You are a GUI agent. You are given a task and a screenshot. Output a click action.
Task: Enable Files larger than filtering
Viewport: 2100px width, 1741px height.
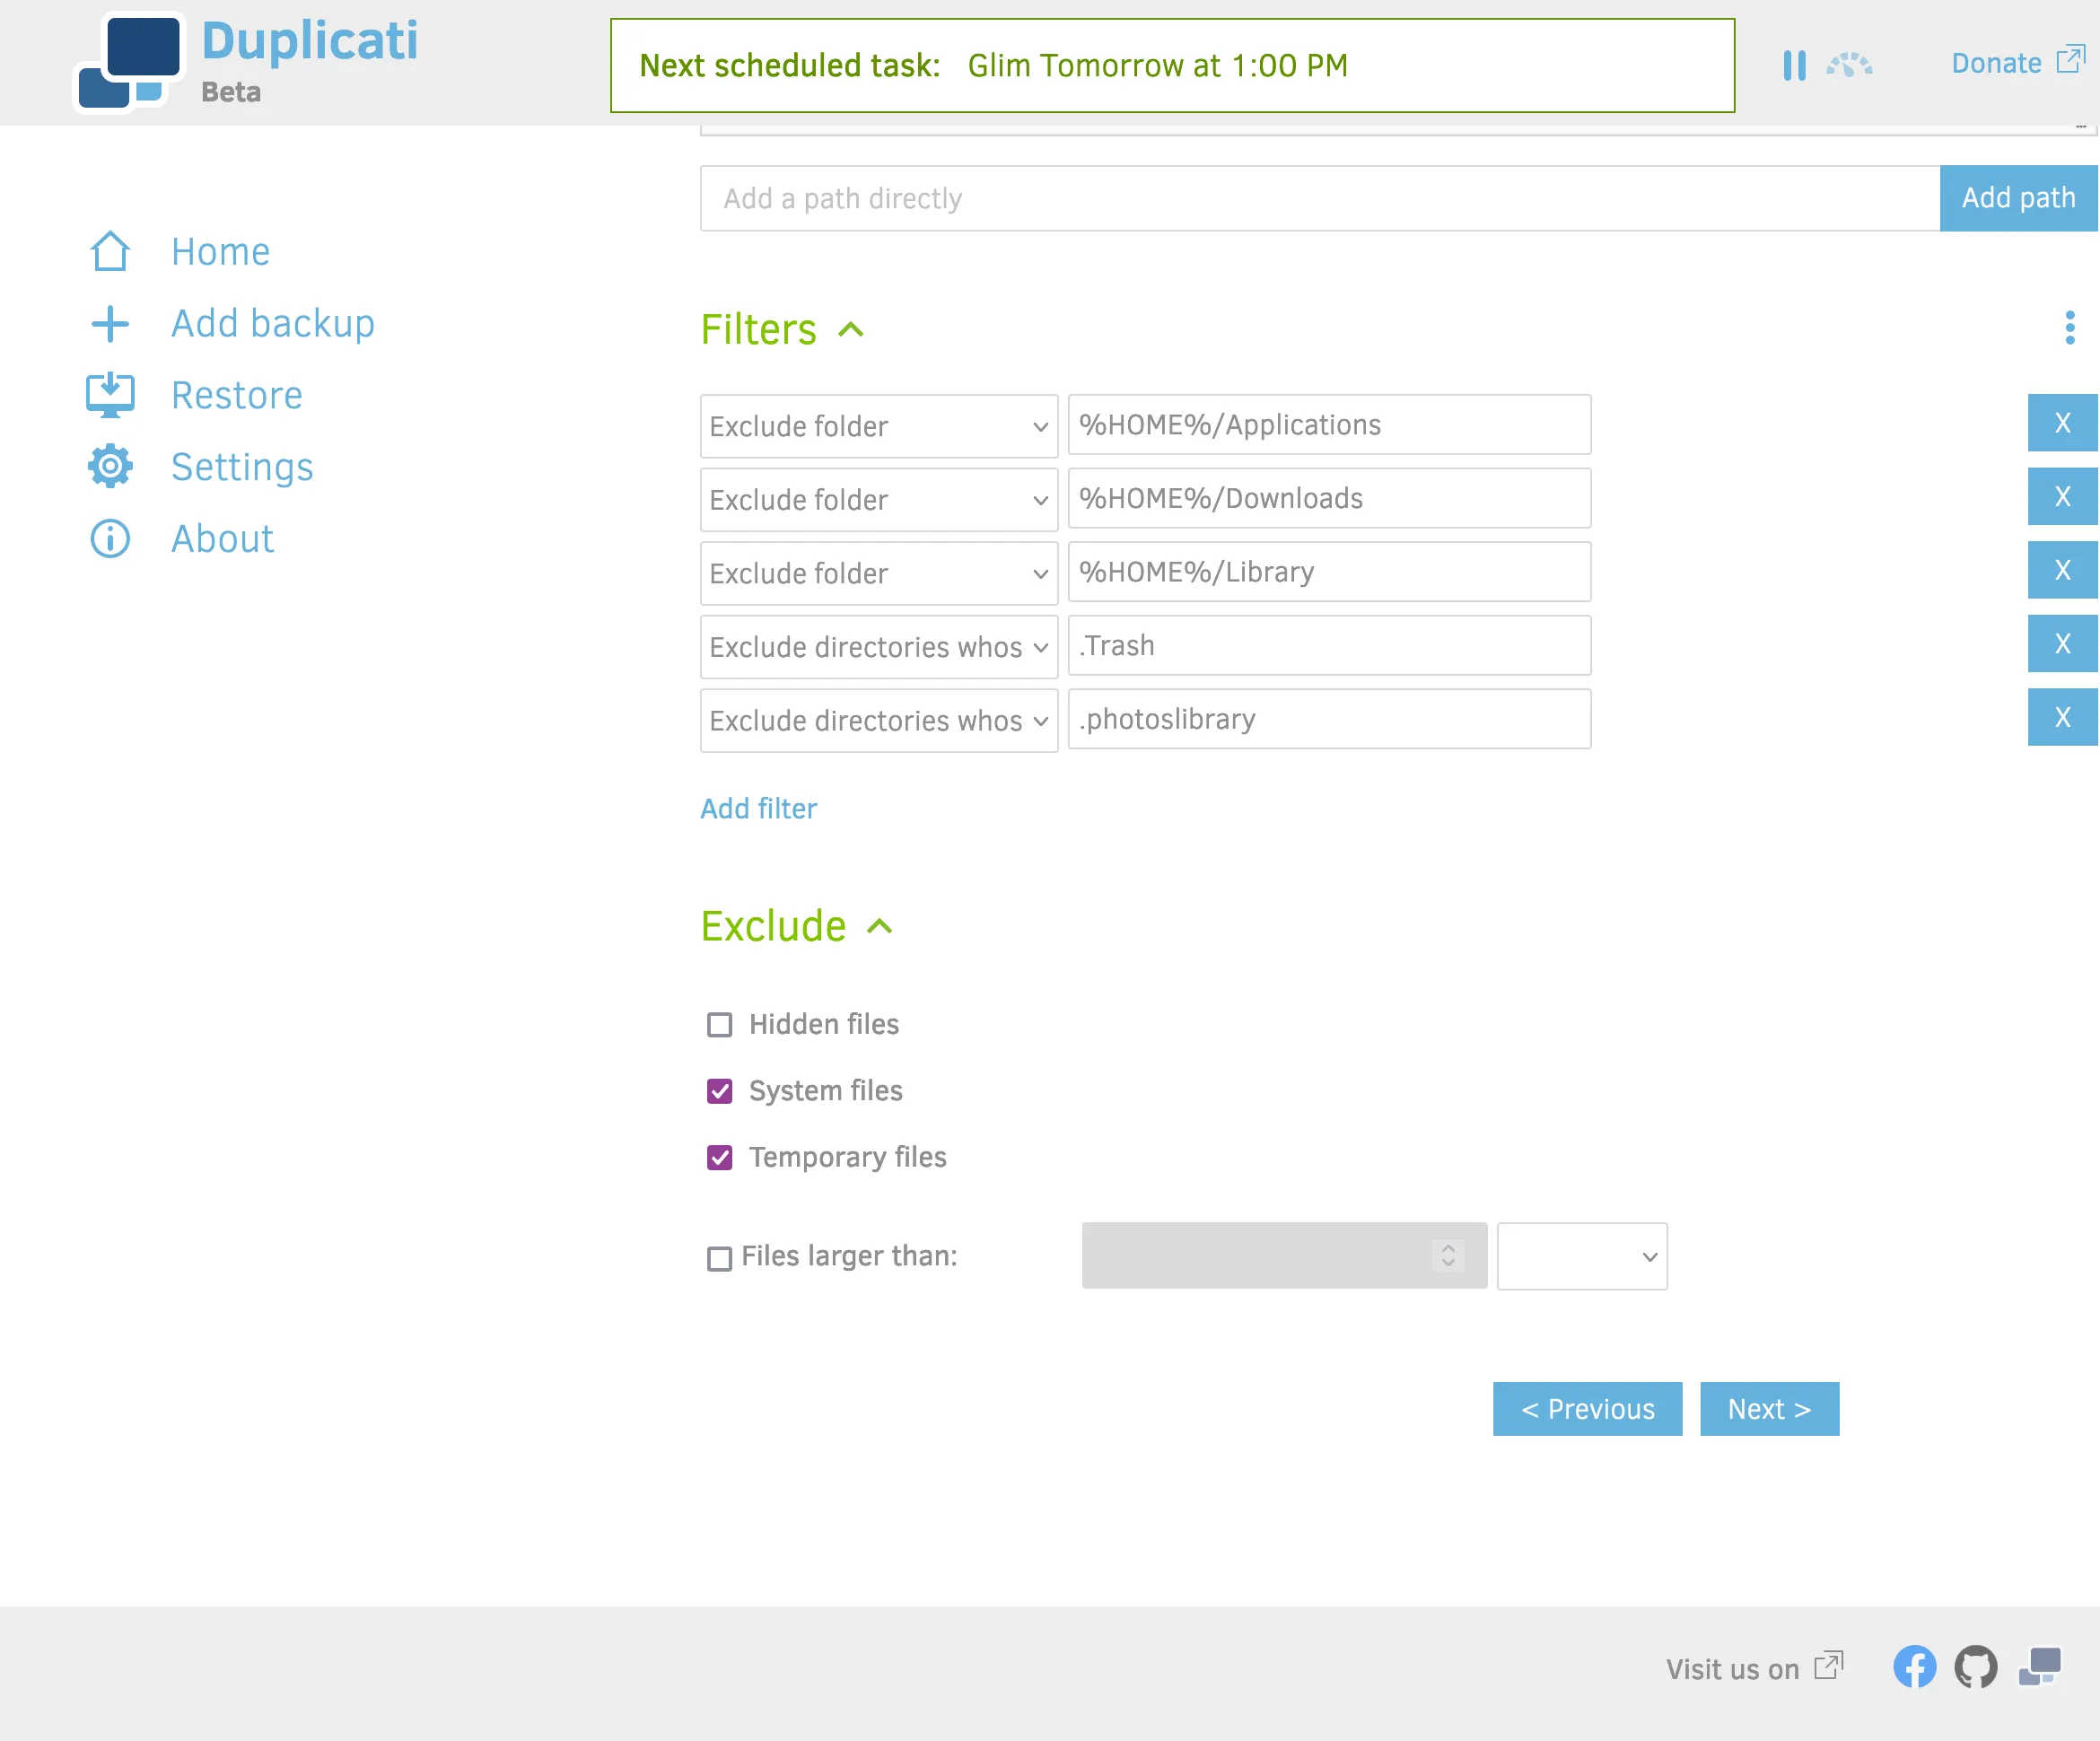point(719,1258)
